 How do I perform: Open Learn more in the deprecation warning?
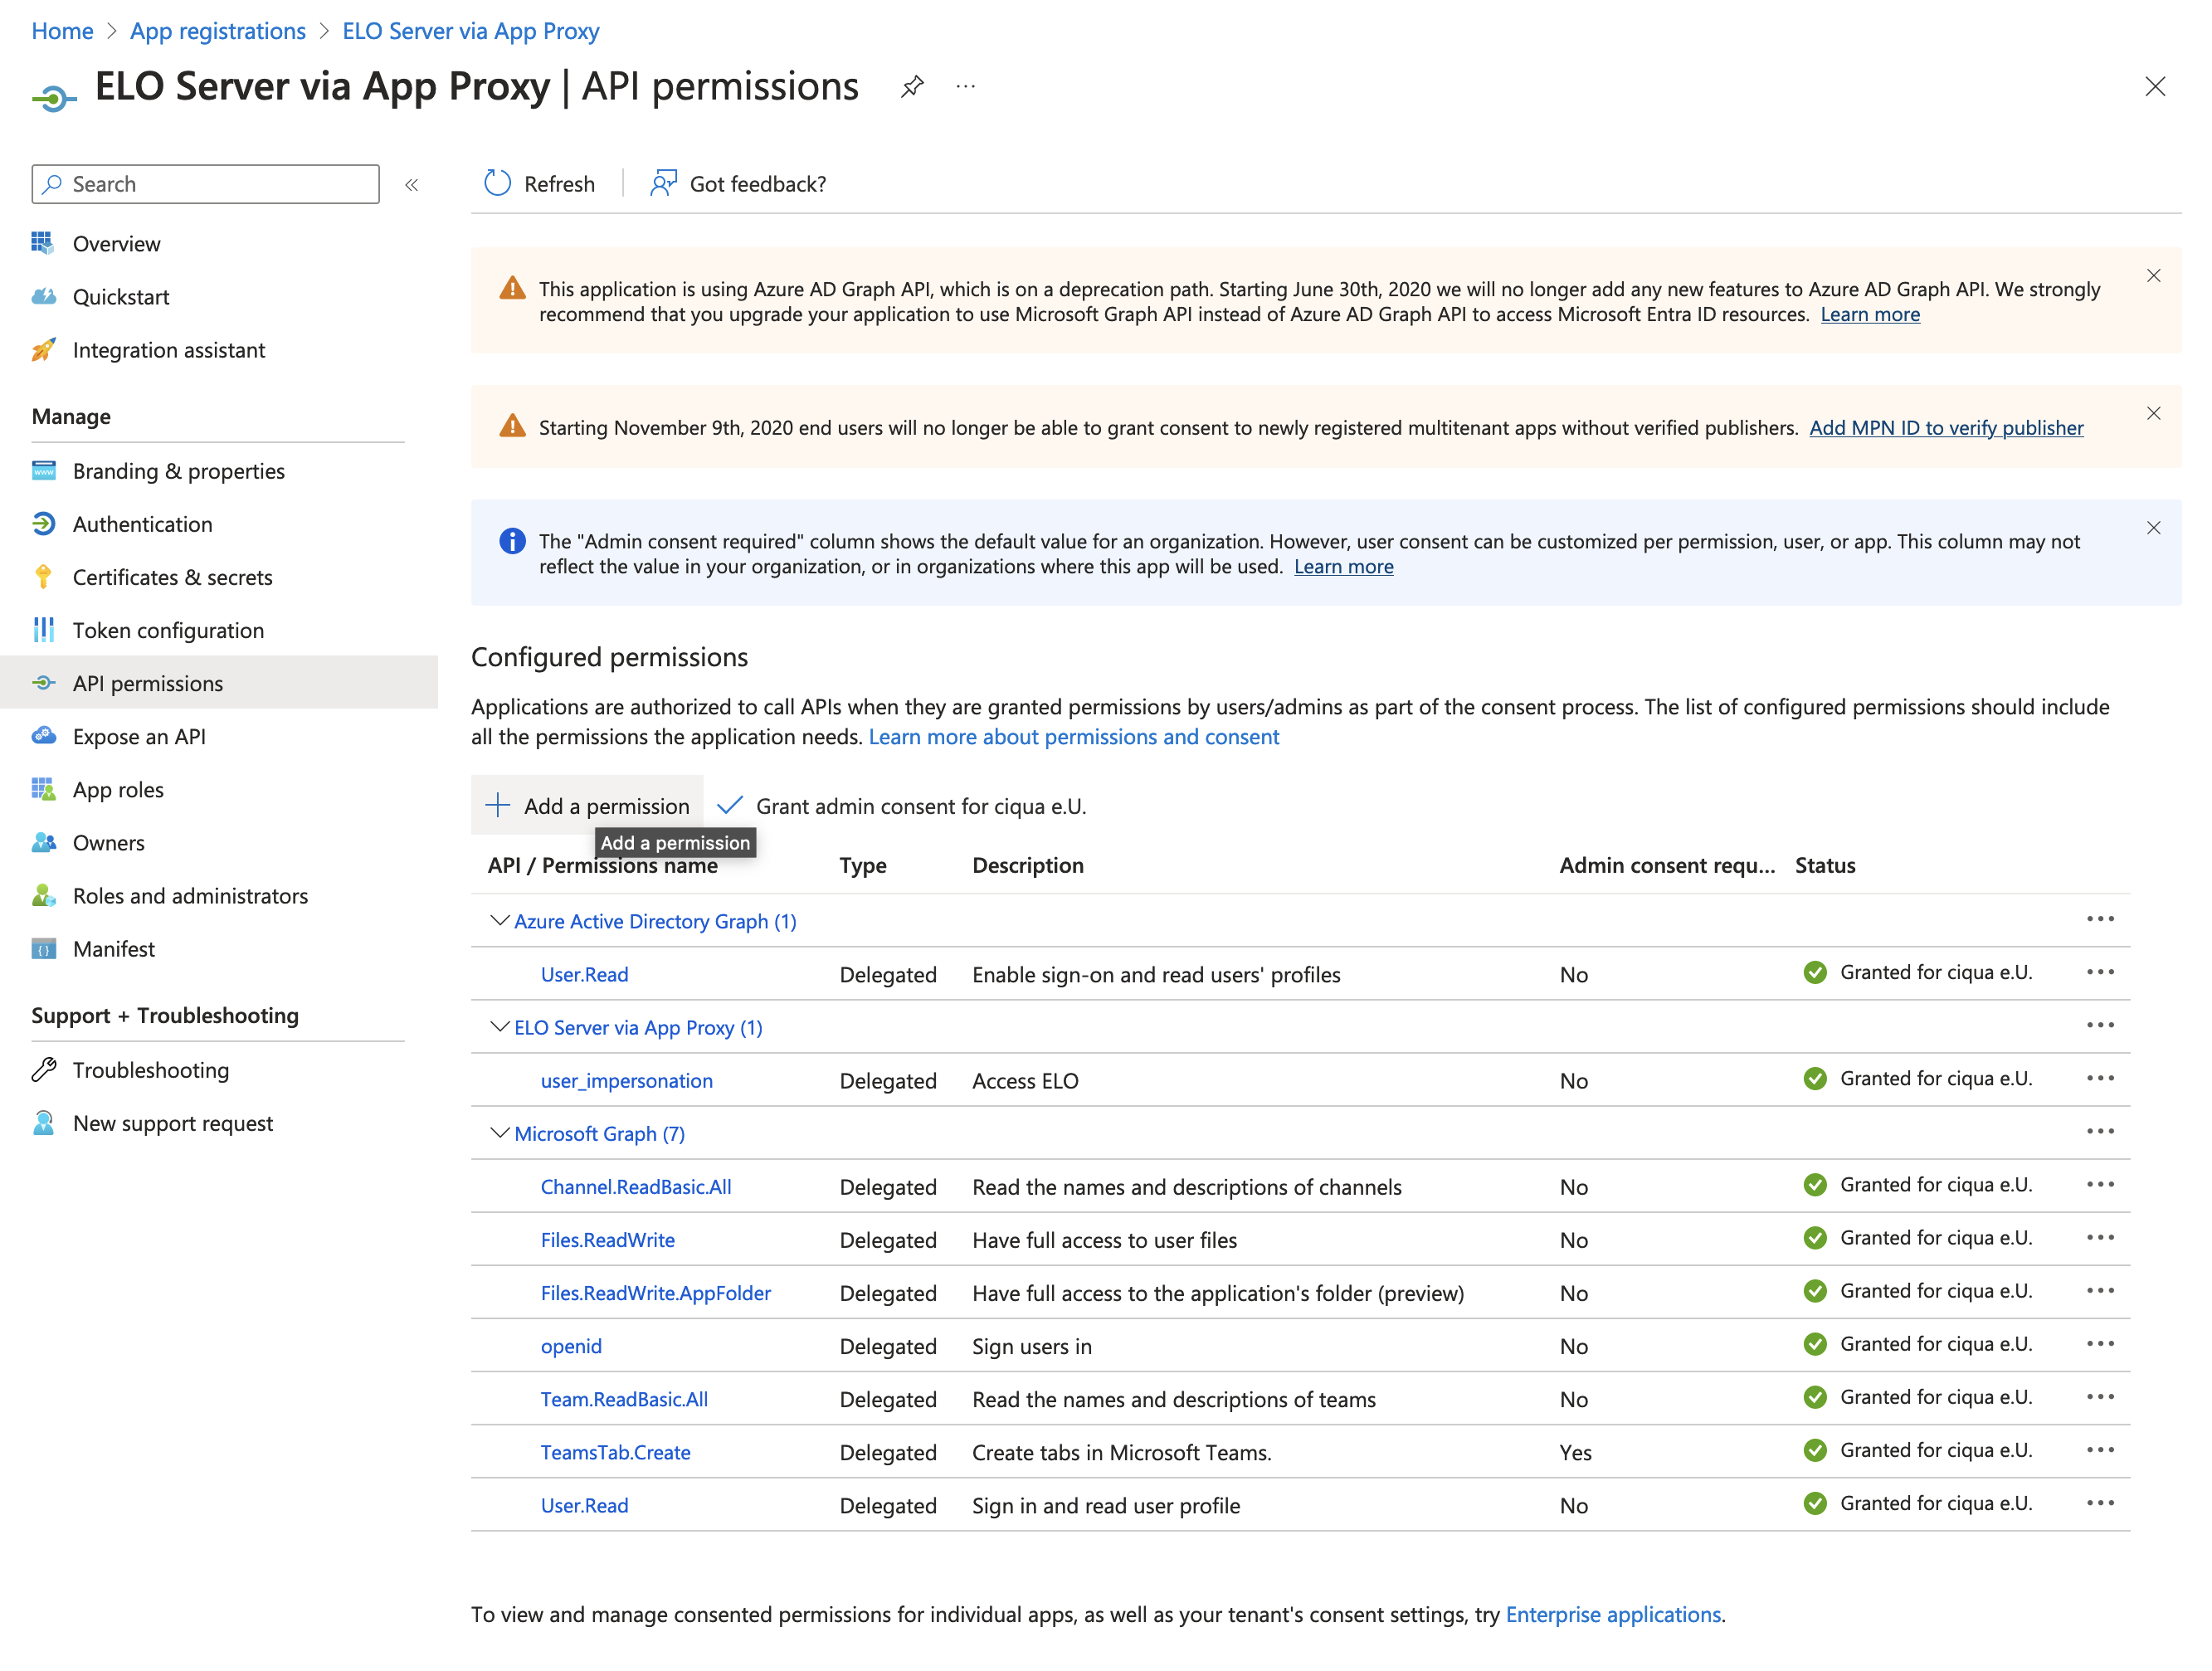(x=1869, y=314)
